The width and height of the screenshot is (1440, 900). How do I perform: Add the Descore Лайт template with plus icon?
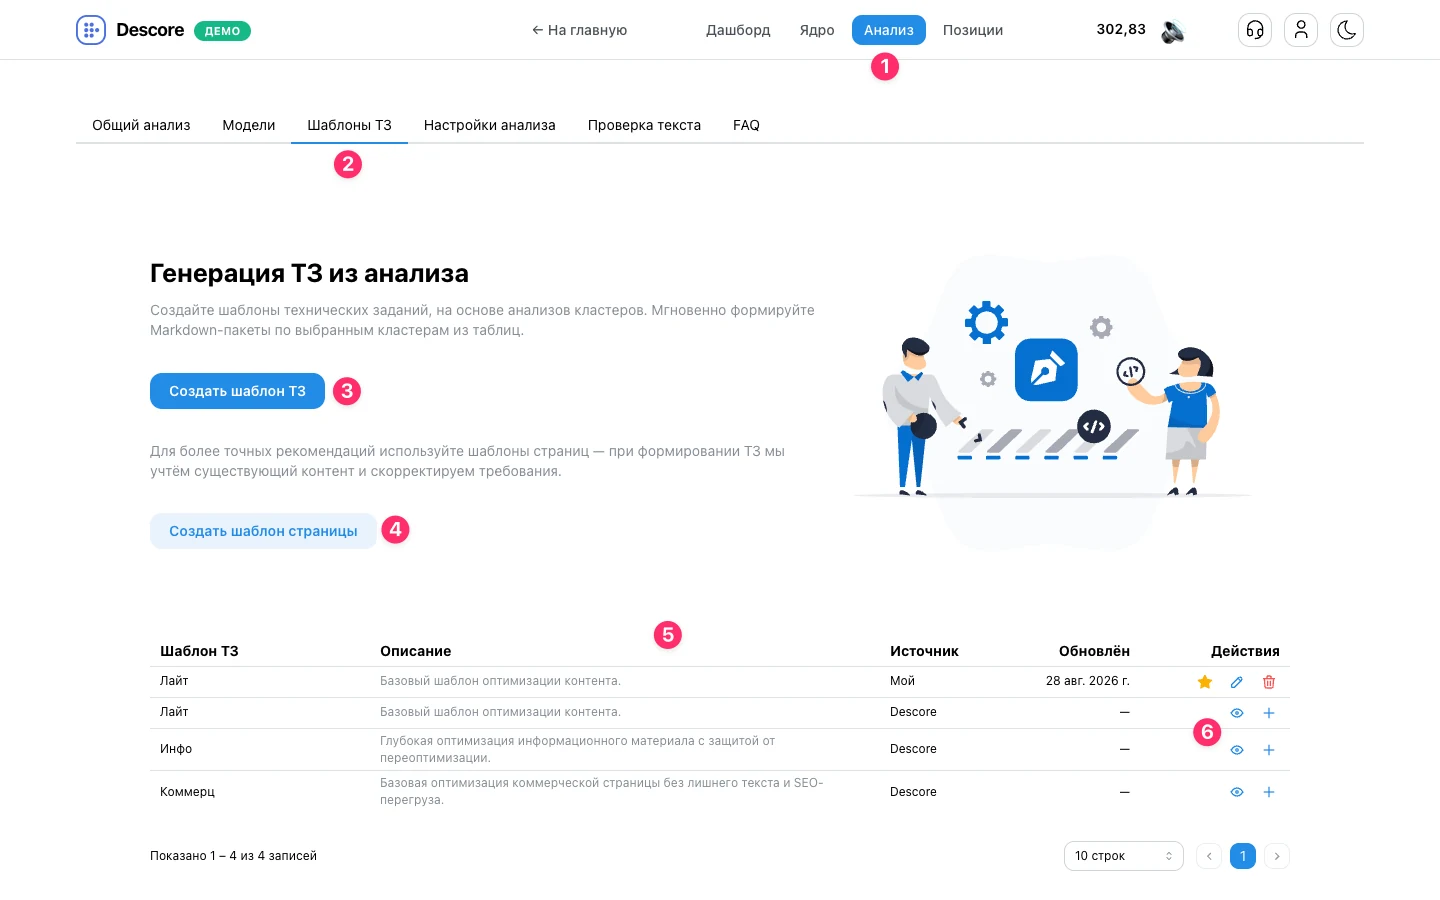click(x=1269, y=713)
